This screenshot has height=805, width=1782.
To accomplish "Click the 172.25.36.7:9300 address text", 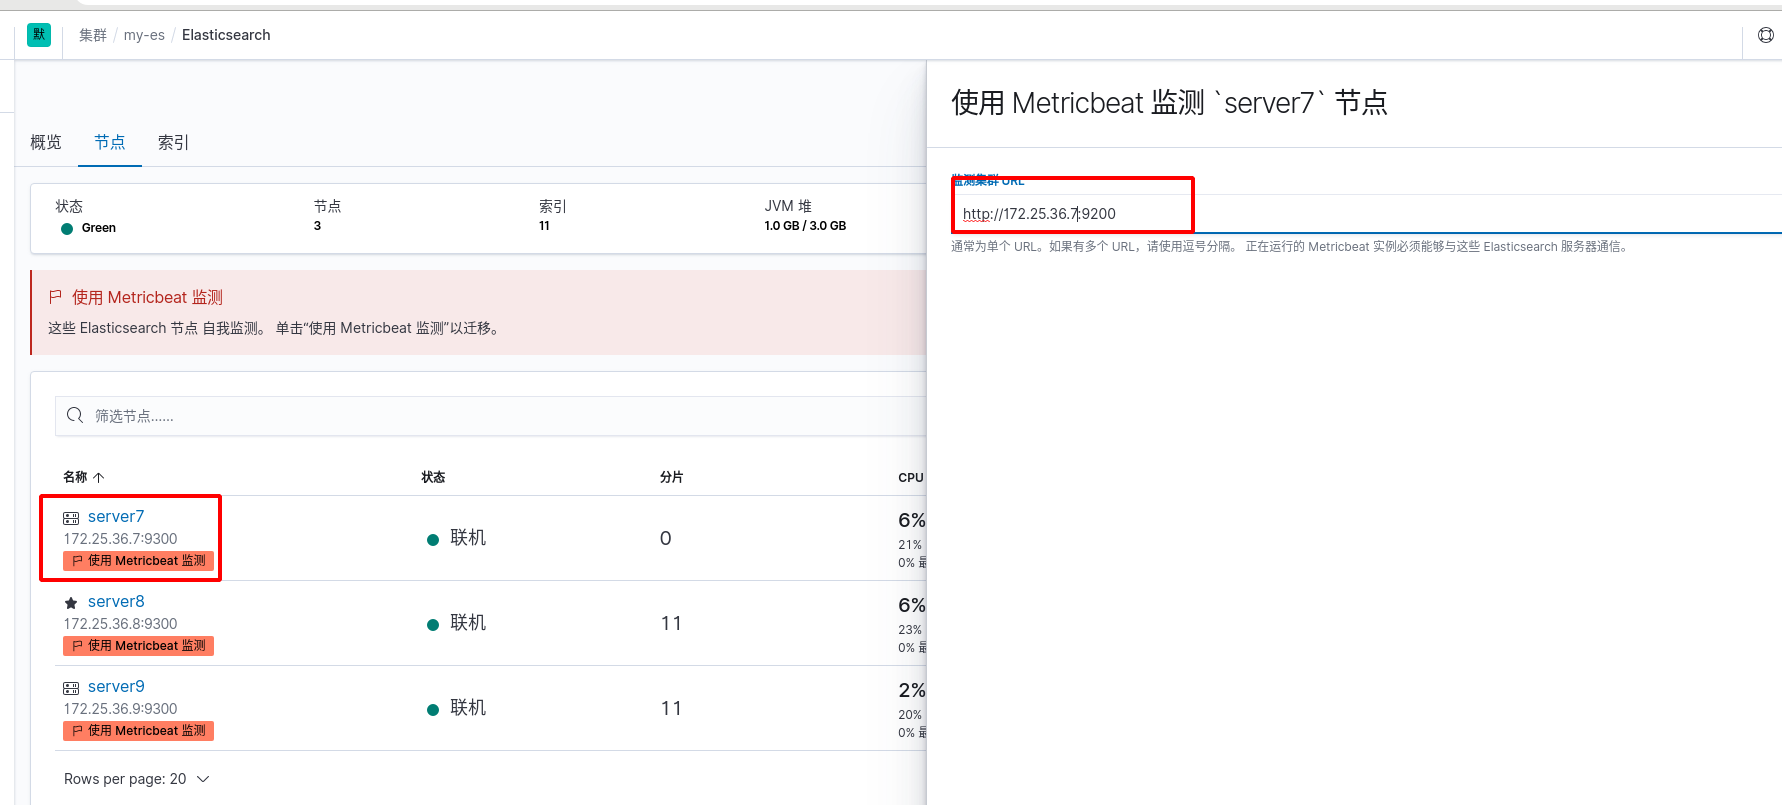I will pos(120,539).
